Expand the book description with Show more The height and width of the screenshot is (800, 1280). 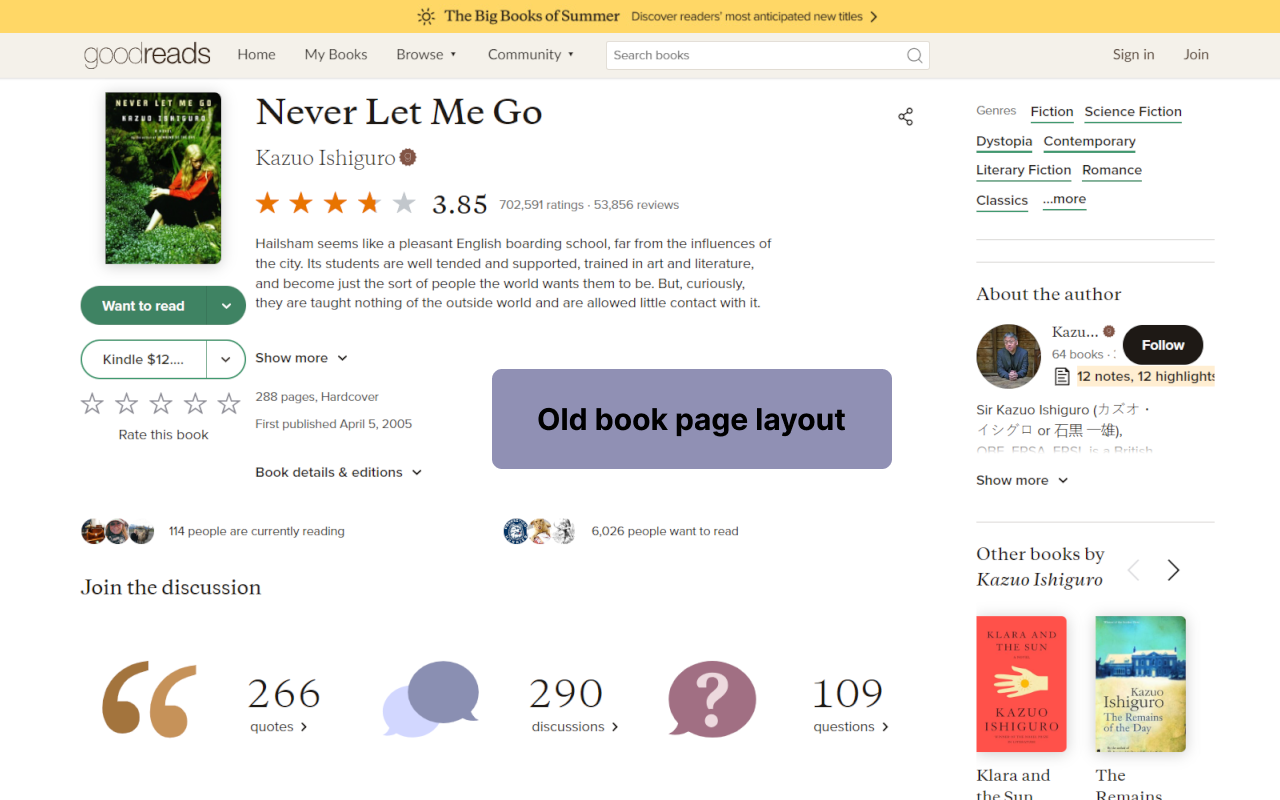click(x=301, y=358)
